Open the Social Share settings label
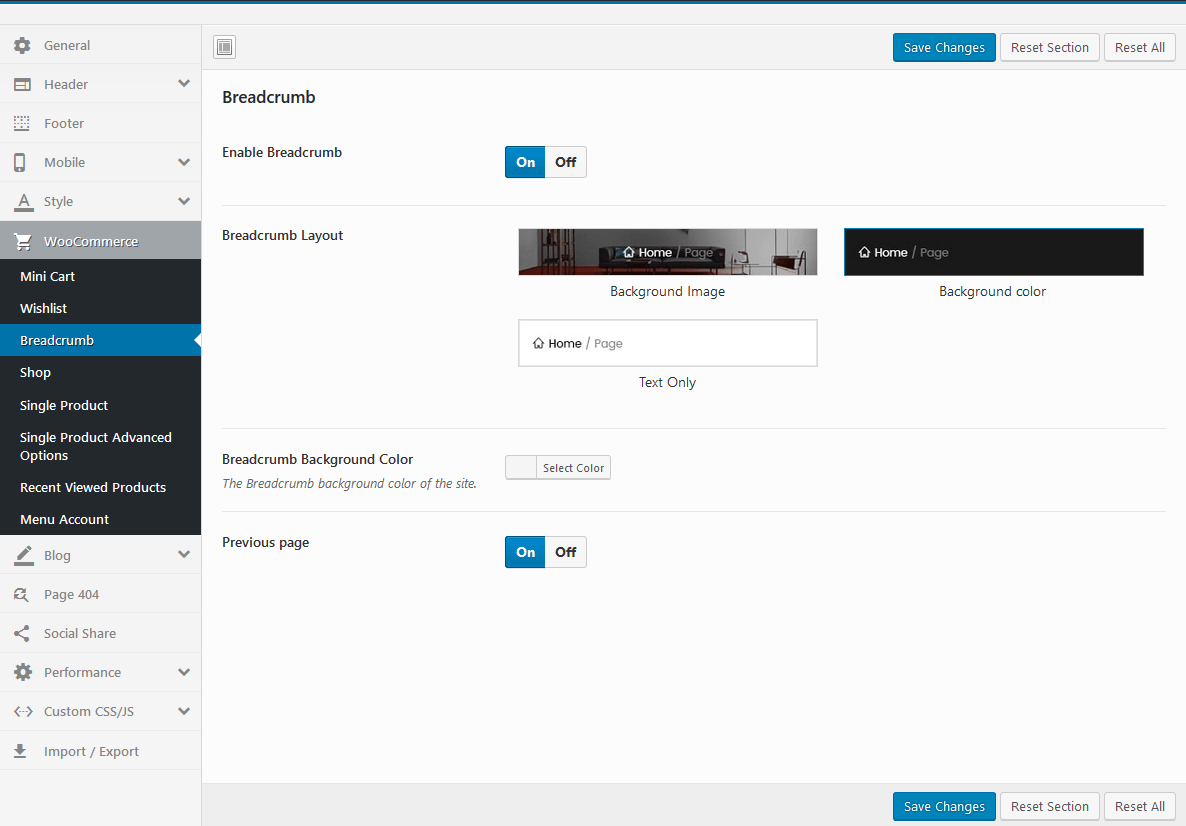The height and width of the screenshot is (826, 1186). pyautogui.click(x=79, y=634)
